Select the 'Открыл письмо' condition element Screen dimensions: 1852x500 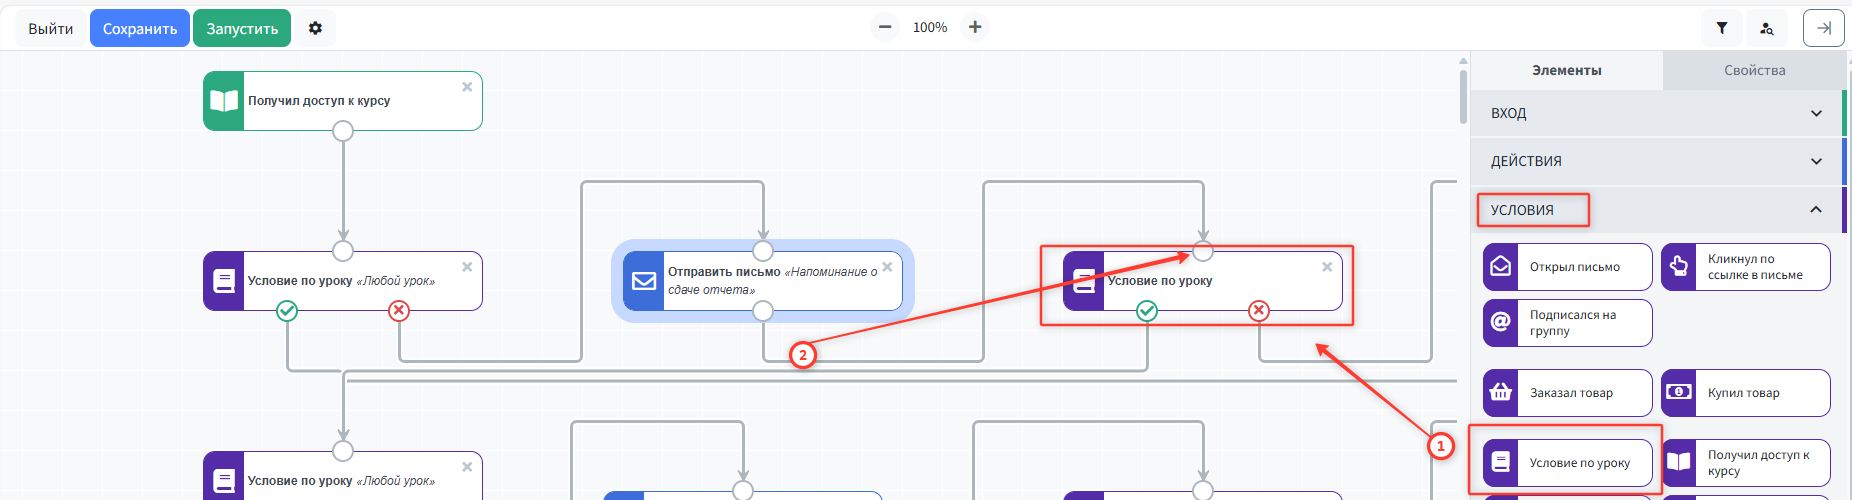pyautogui.click(x=1567, y=267)
